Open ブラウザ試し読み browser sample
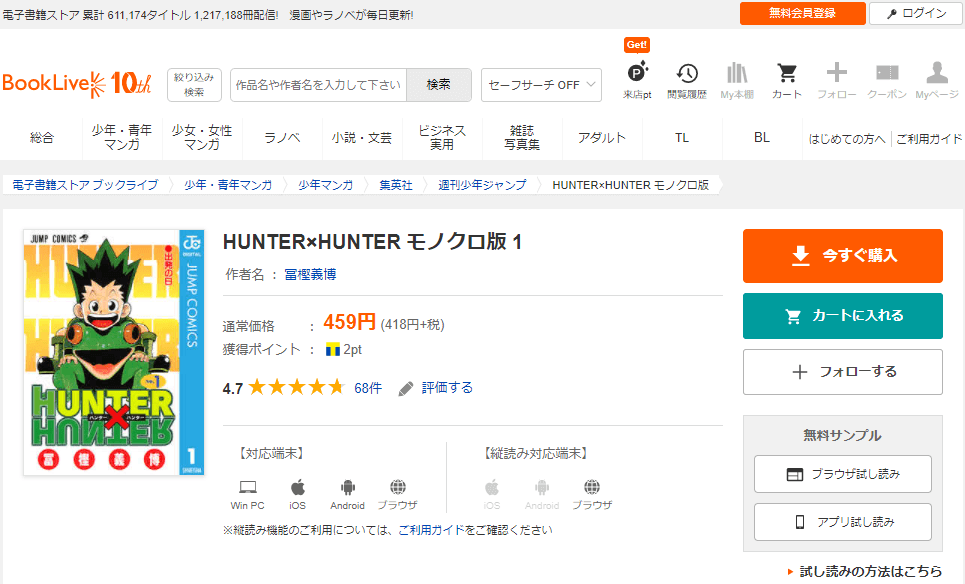The image size is (965, 584). (x=842, y=474)
